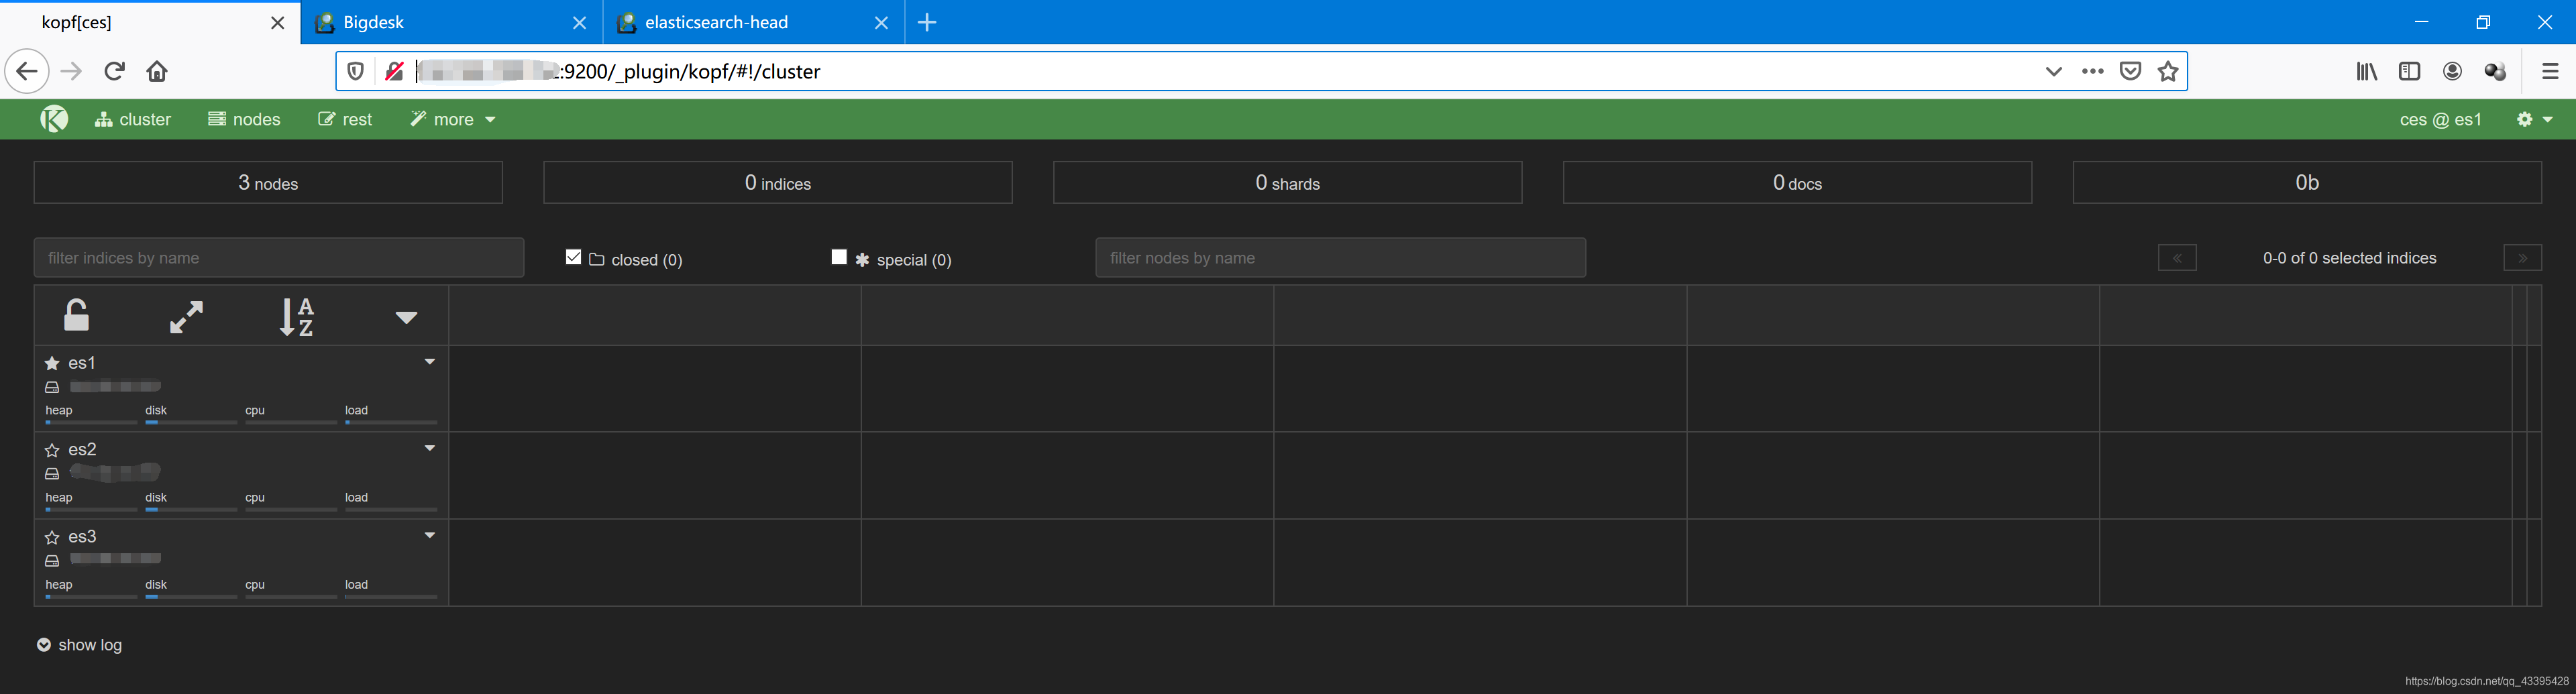
Task: Open the settings gear dropdown
Action: click(2534, 119)
